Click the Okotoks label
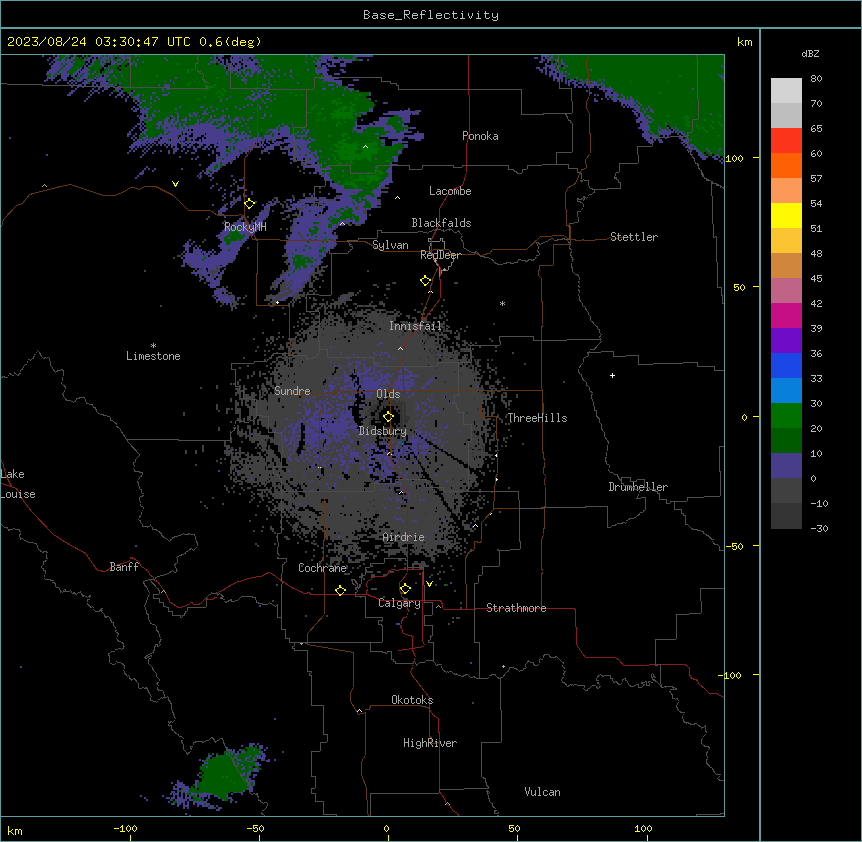Screen dimensions: 862x842 click(412, 700)
